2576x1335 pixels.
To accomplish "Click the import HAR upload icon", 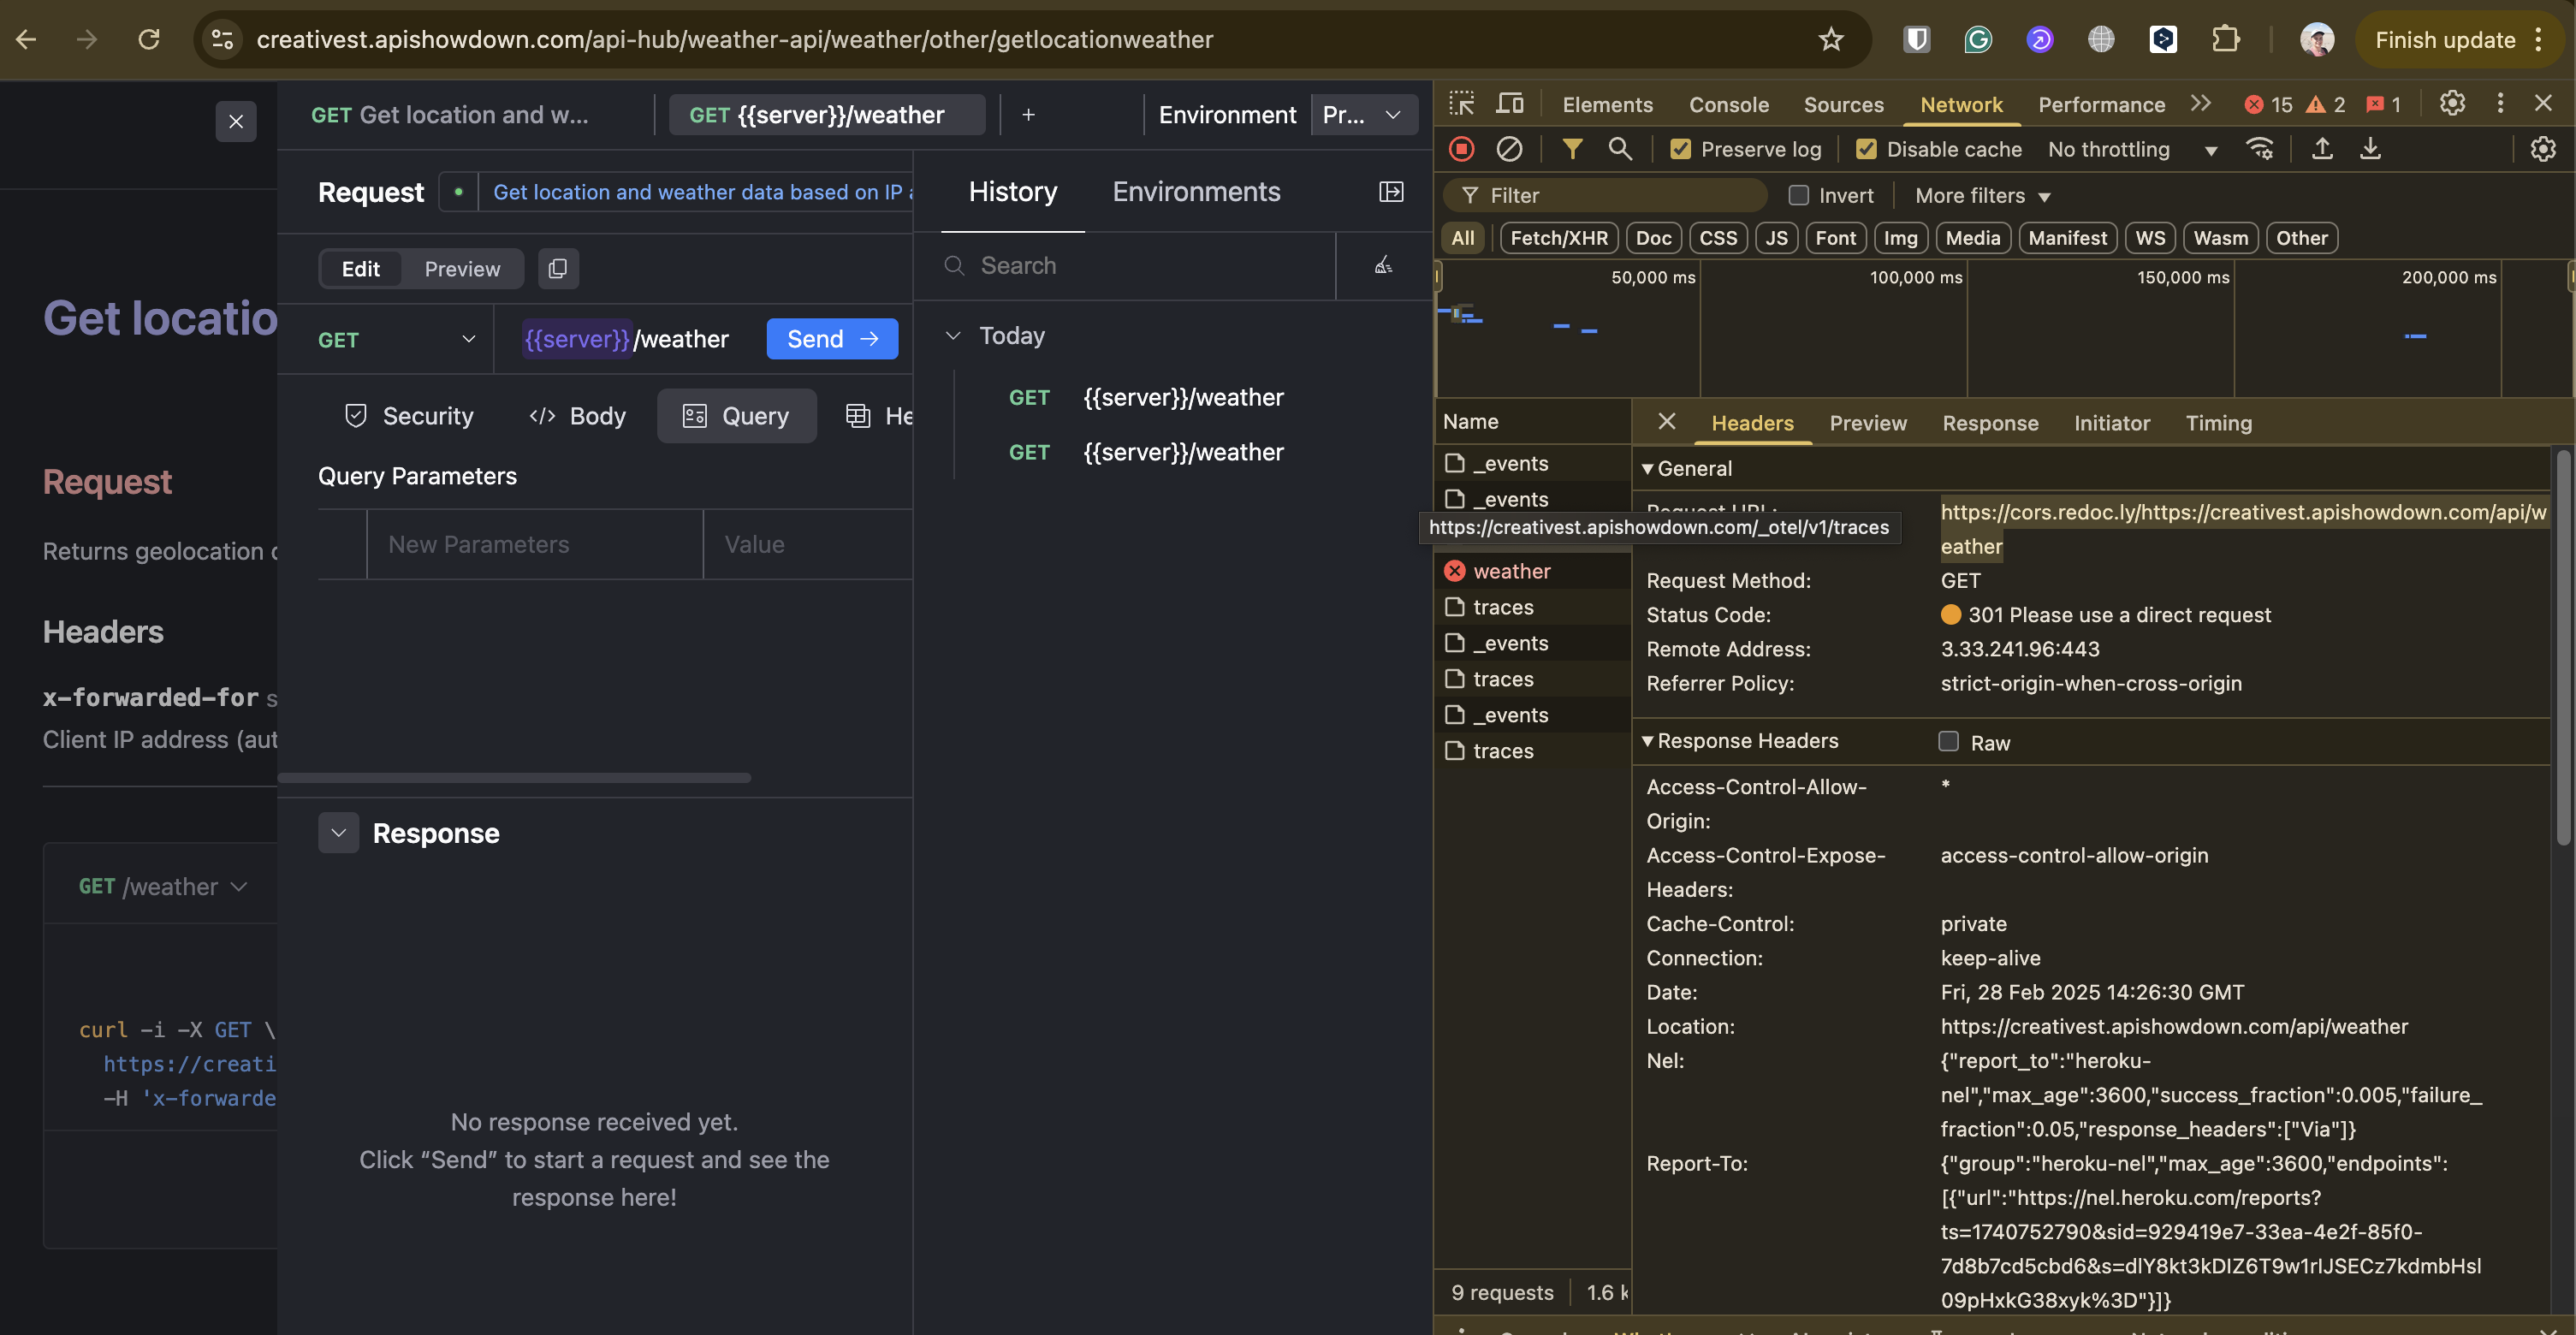I will (2322, 149).
